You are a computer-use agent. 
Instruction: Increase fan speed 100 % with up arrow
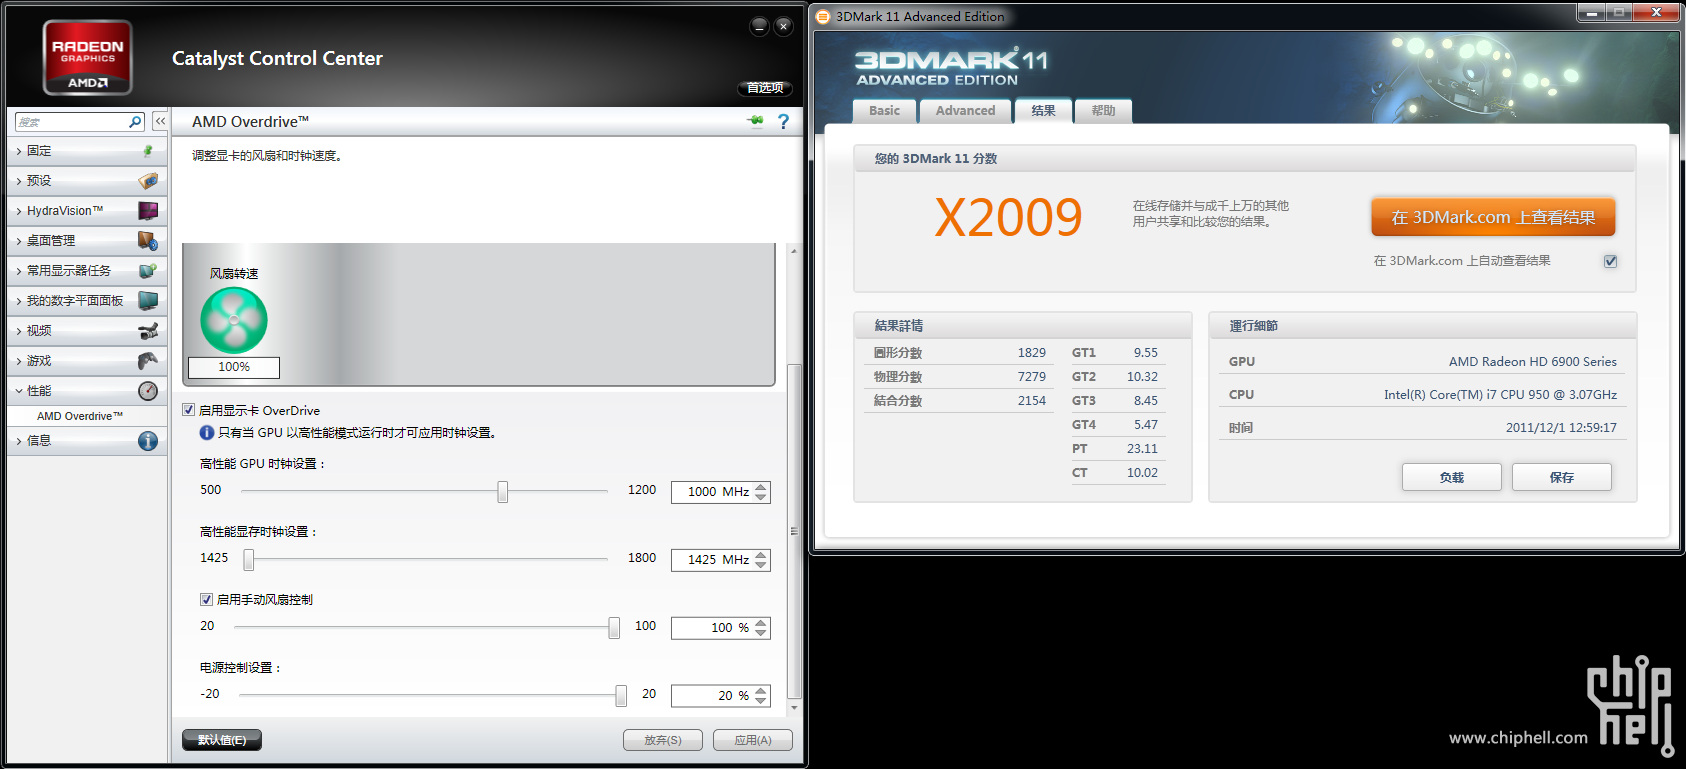coord(762,623)
